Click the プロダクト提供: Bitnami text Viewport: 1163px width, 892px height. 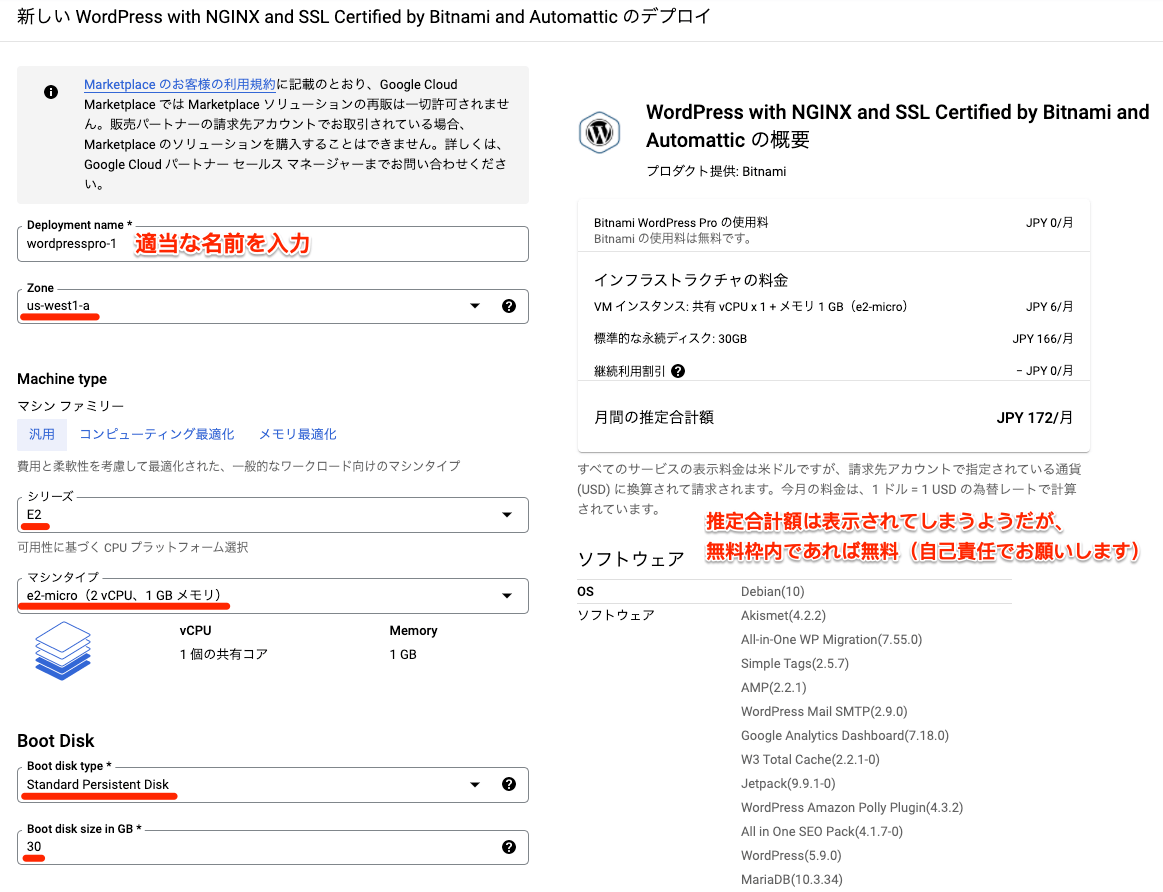pyautogui.click(x=716, y=171)
